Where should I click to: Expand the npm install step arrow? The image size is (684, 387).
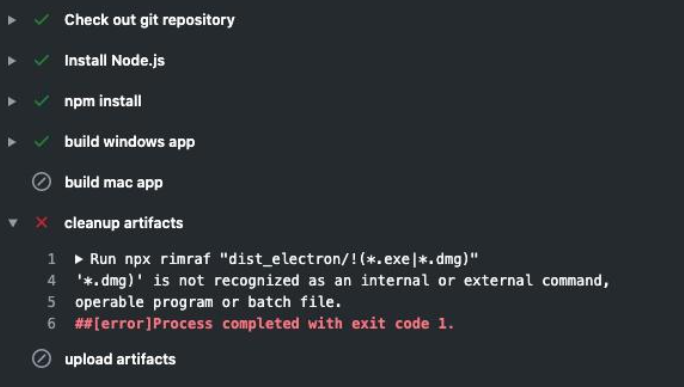[x=12, y=101]
